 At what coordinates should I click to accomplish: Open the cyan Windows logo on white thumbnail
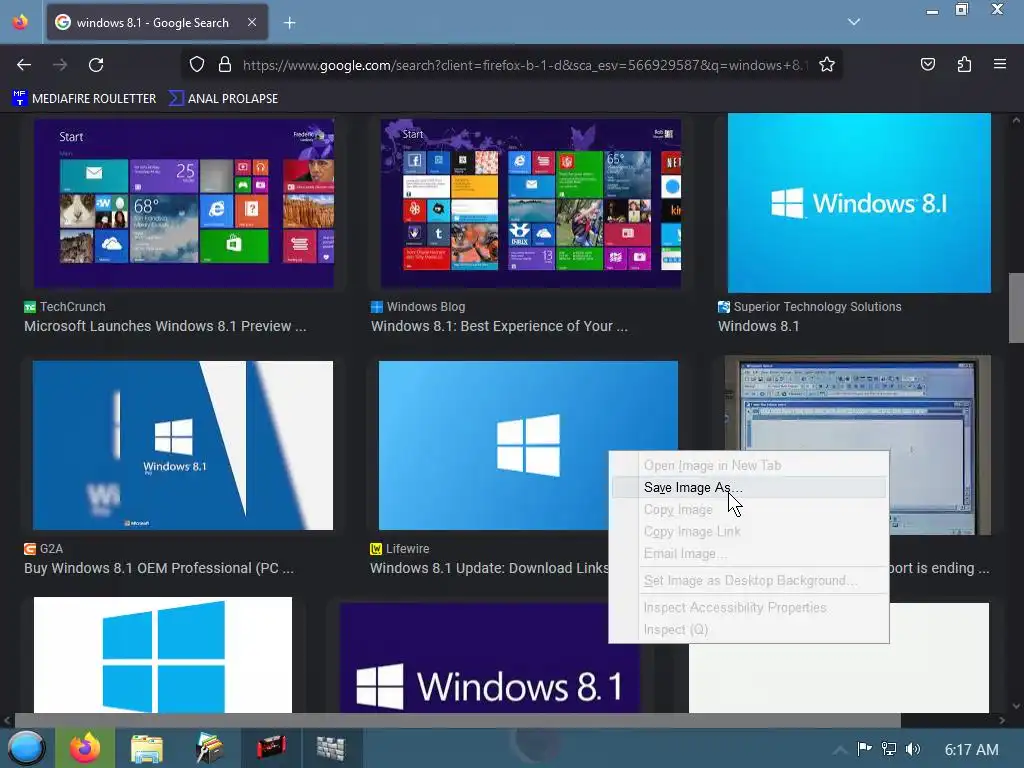coord(163,655)
